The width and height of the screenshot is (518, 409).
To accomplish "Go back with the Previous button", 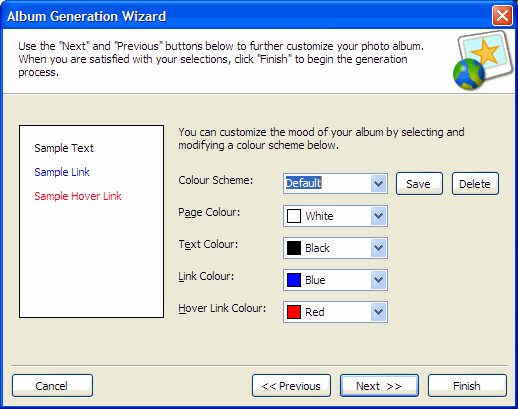I will [x=291, y=386].
